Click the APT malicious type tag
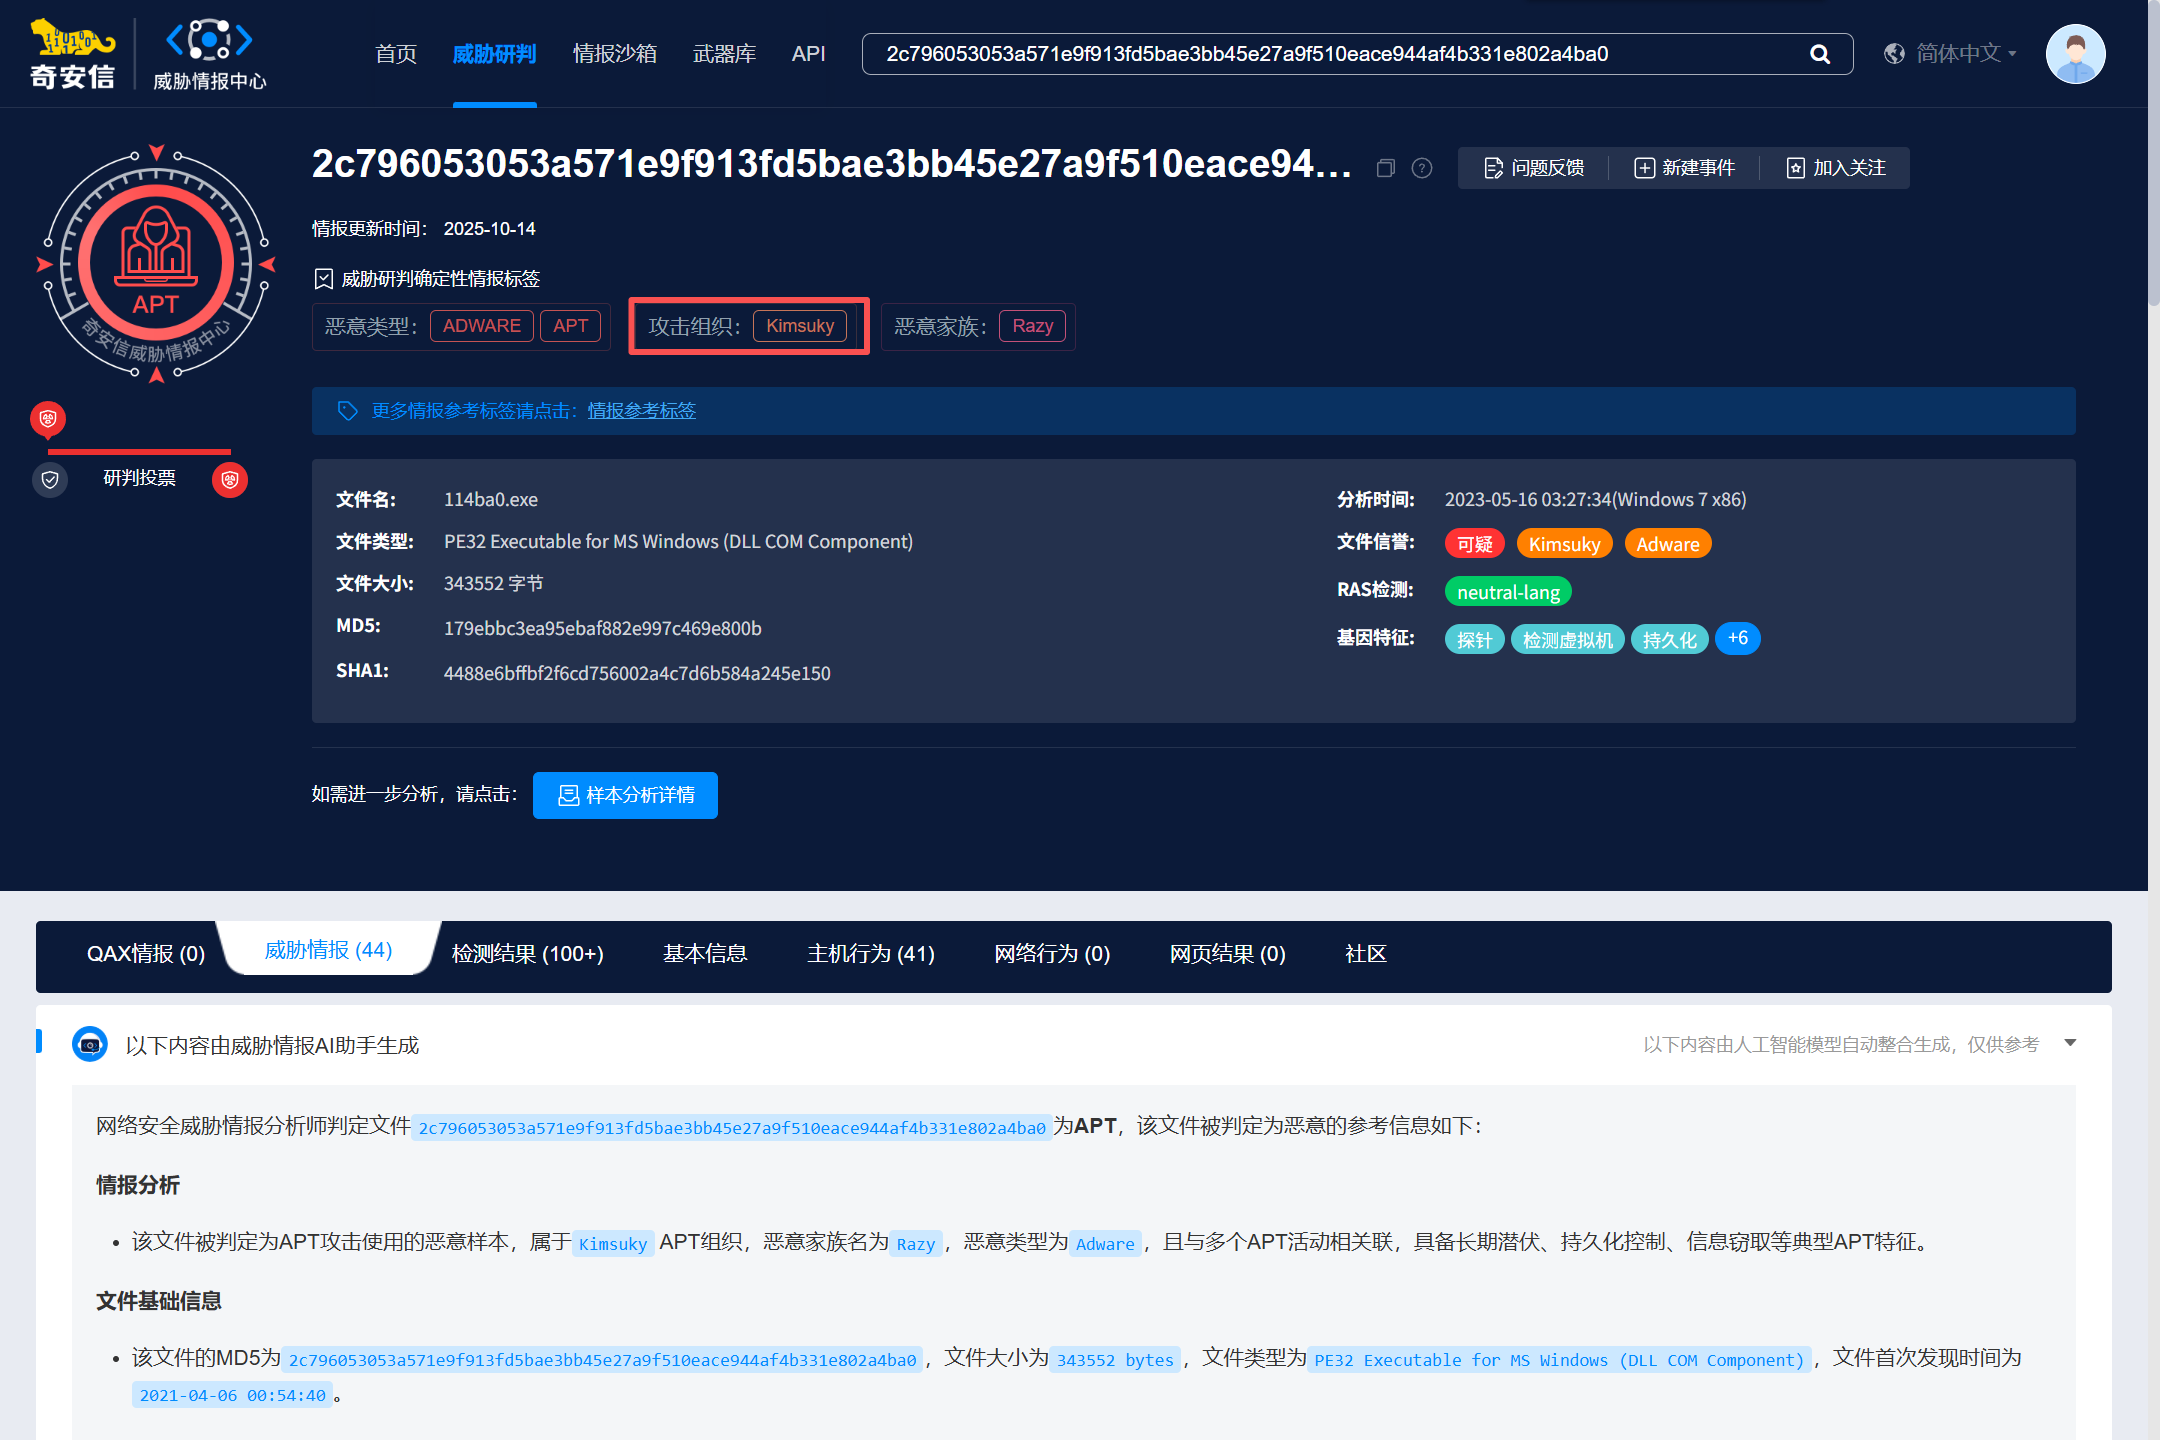The height and width of the screenshot is (1440, 2160). coord(571,326)
